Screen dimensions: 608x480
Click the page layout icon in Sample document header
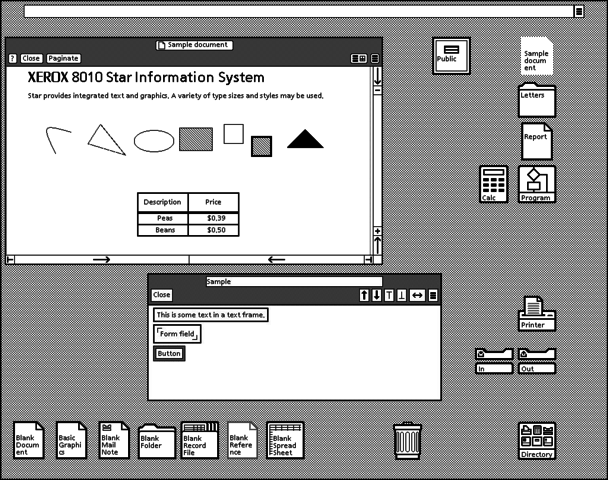click(359, 59)
